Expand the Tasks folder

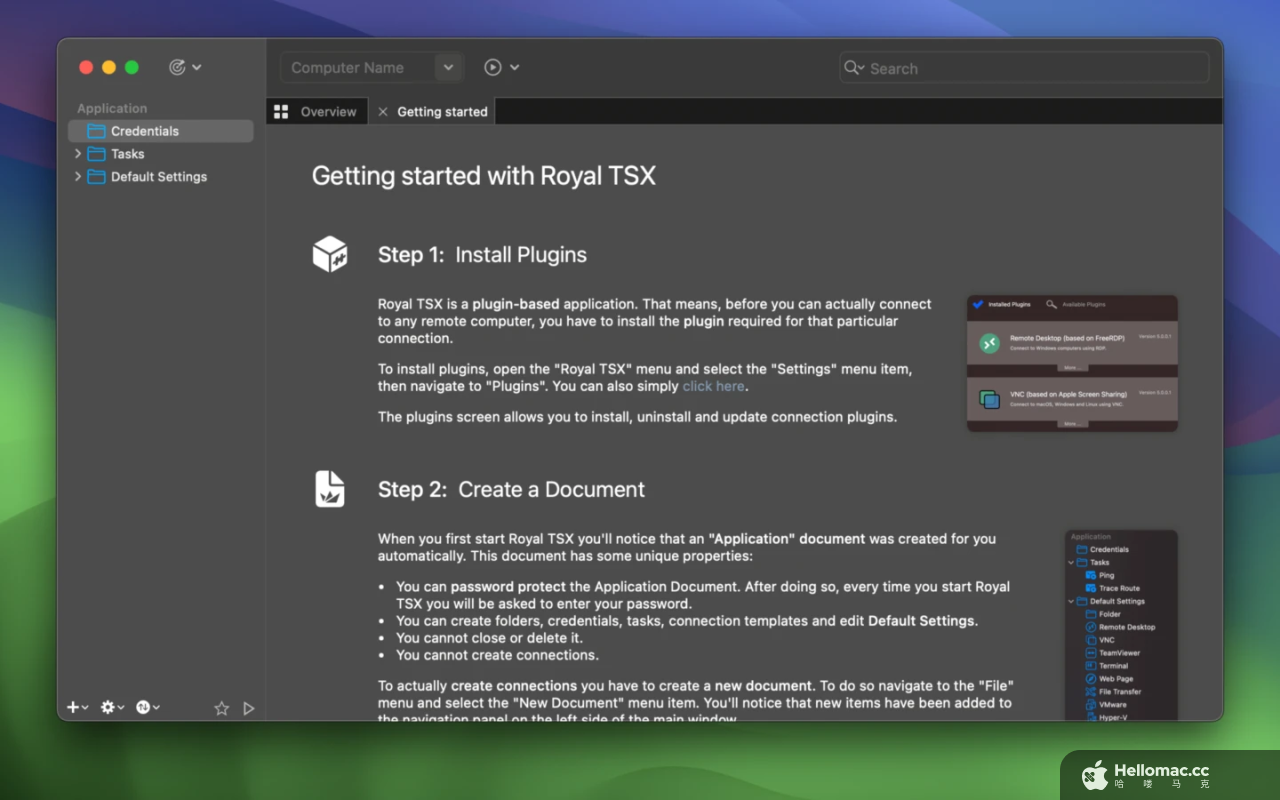tap(78, 154)
